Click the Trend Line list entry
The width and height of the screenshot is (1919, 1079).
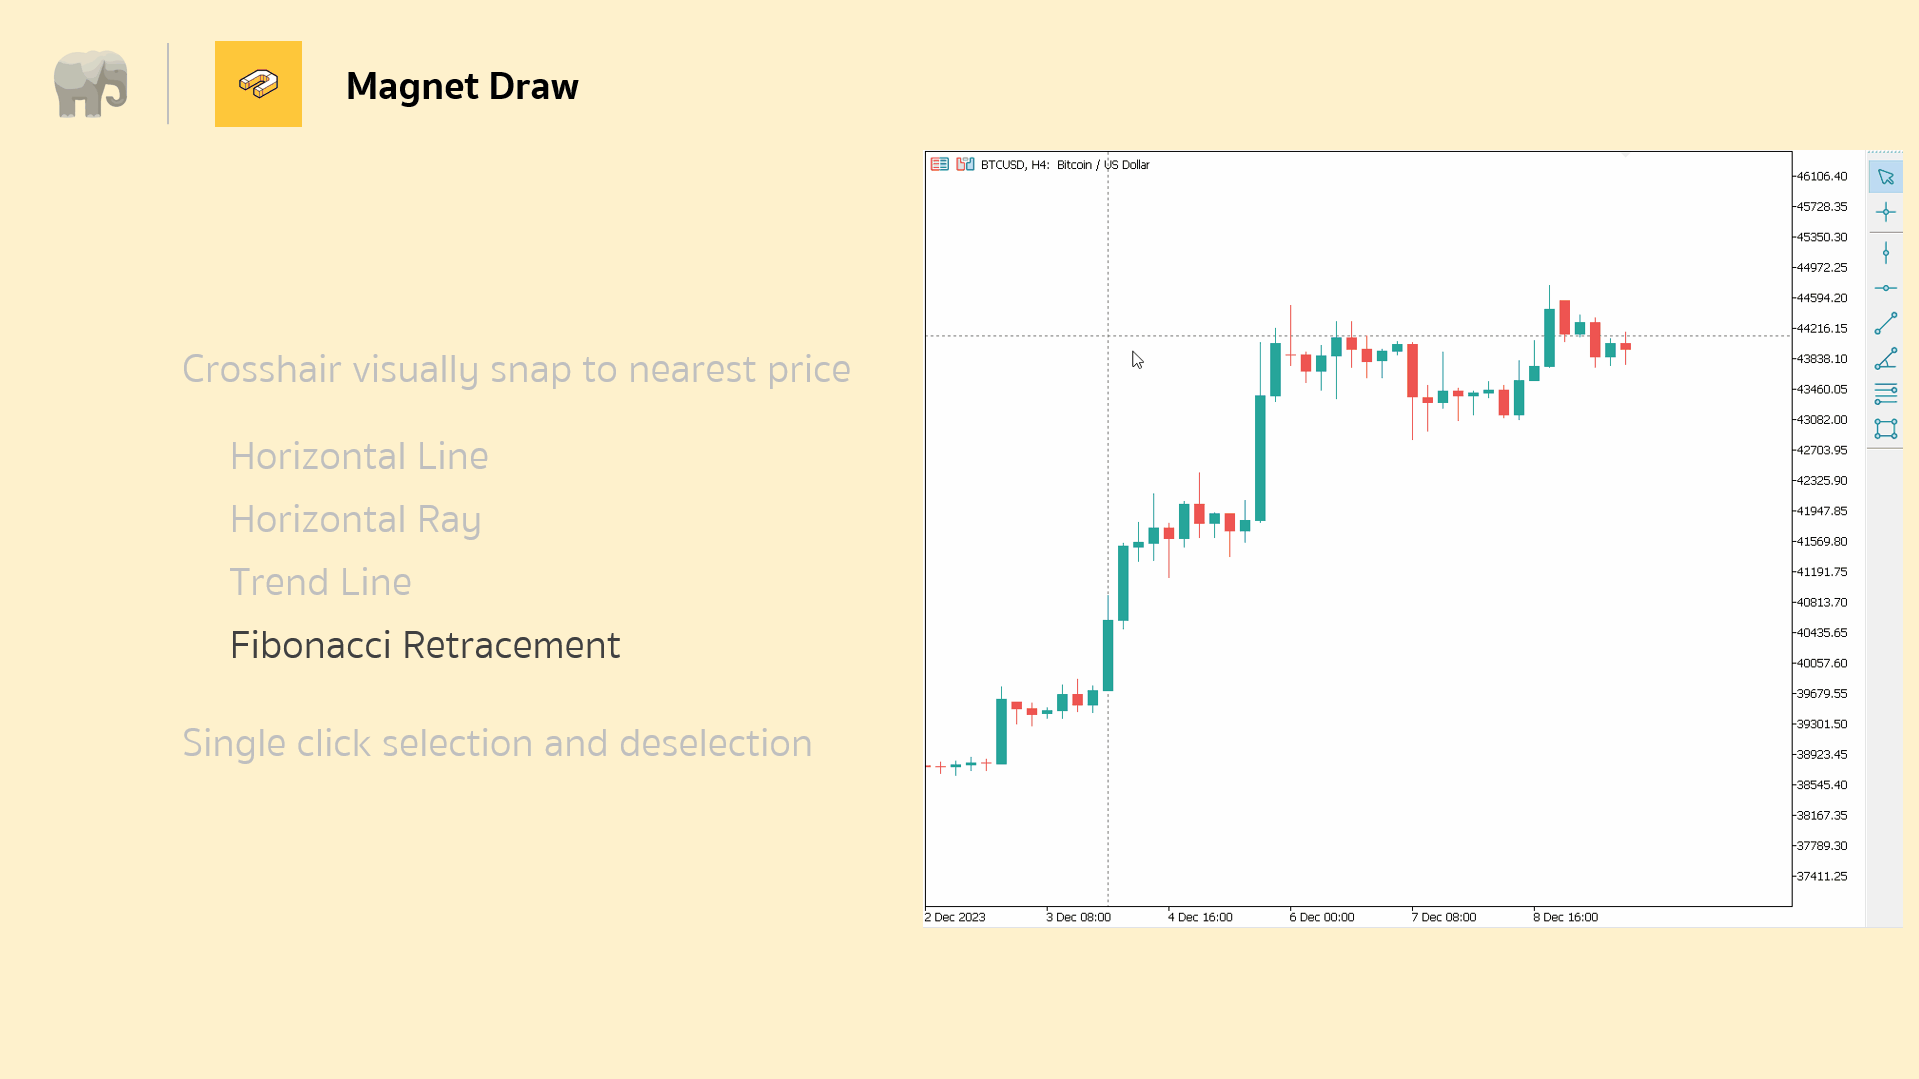pos(321,581)
